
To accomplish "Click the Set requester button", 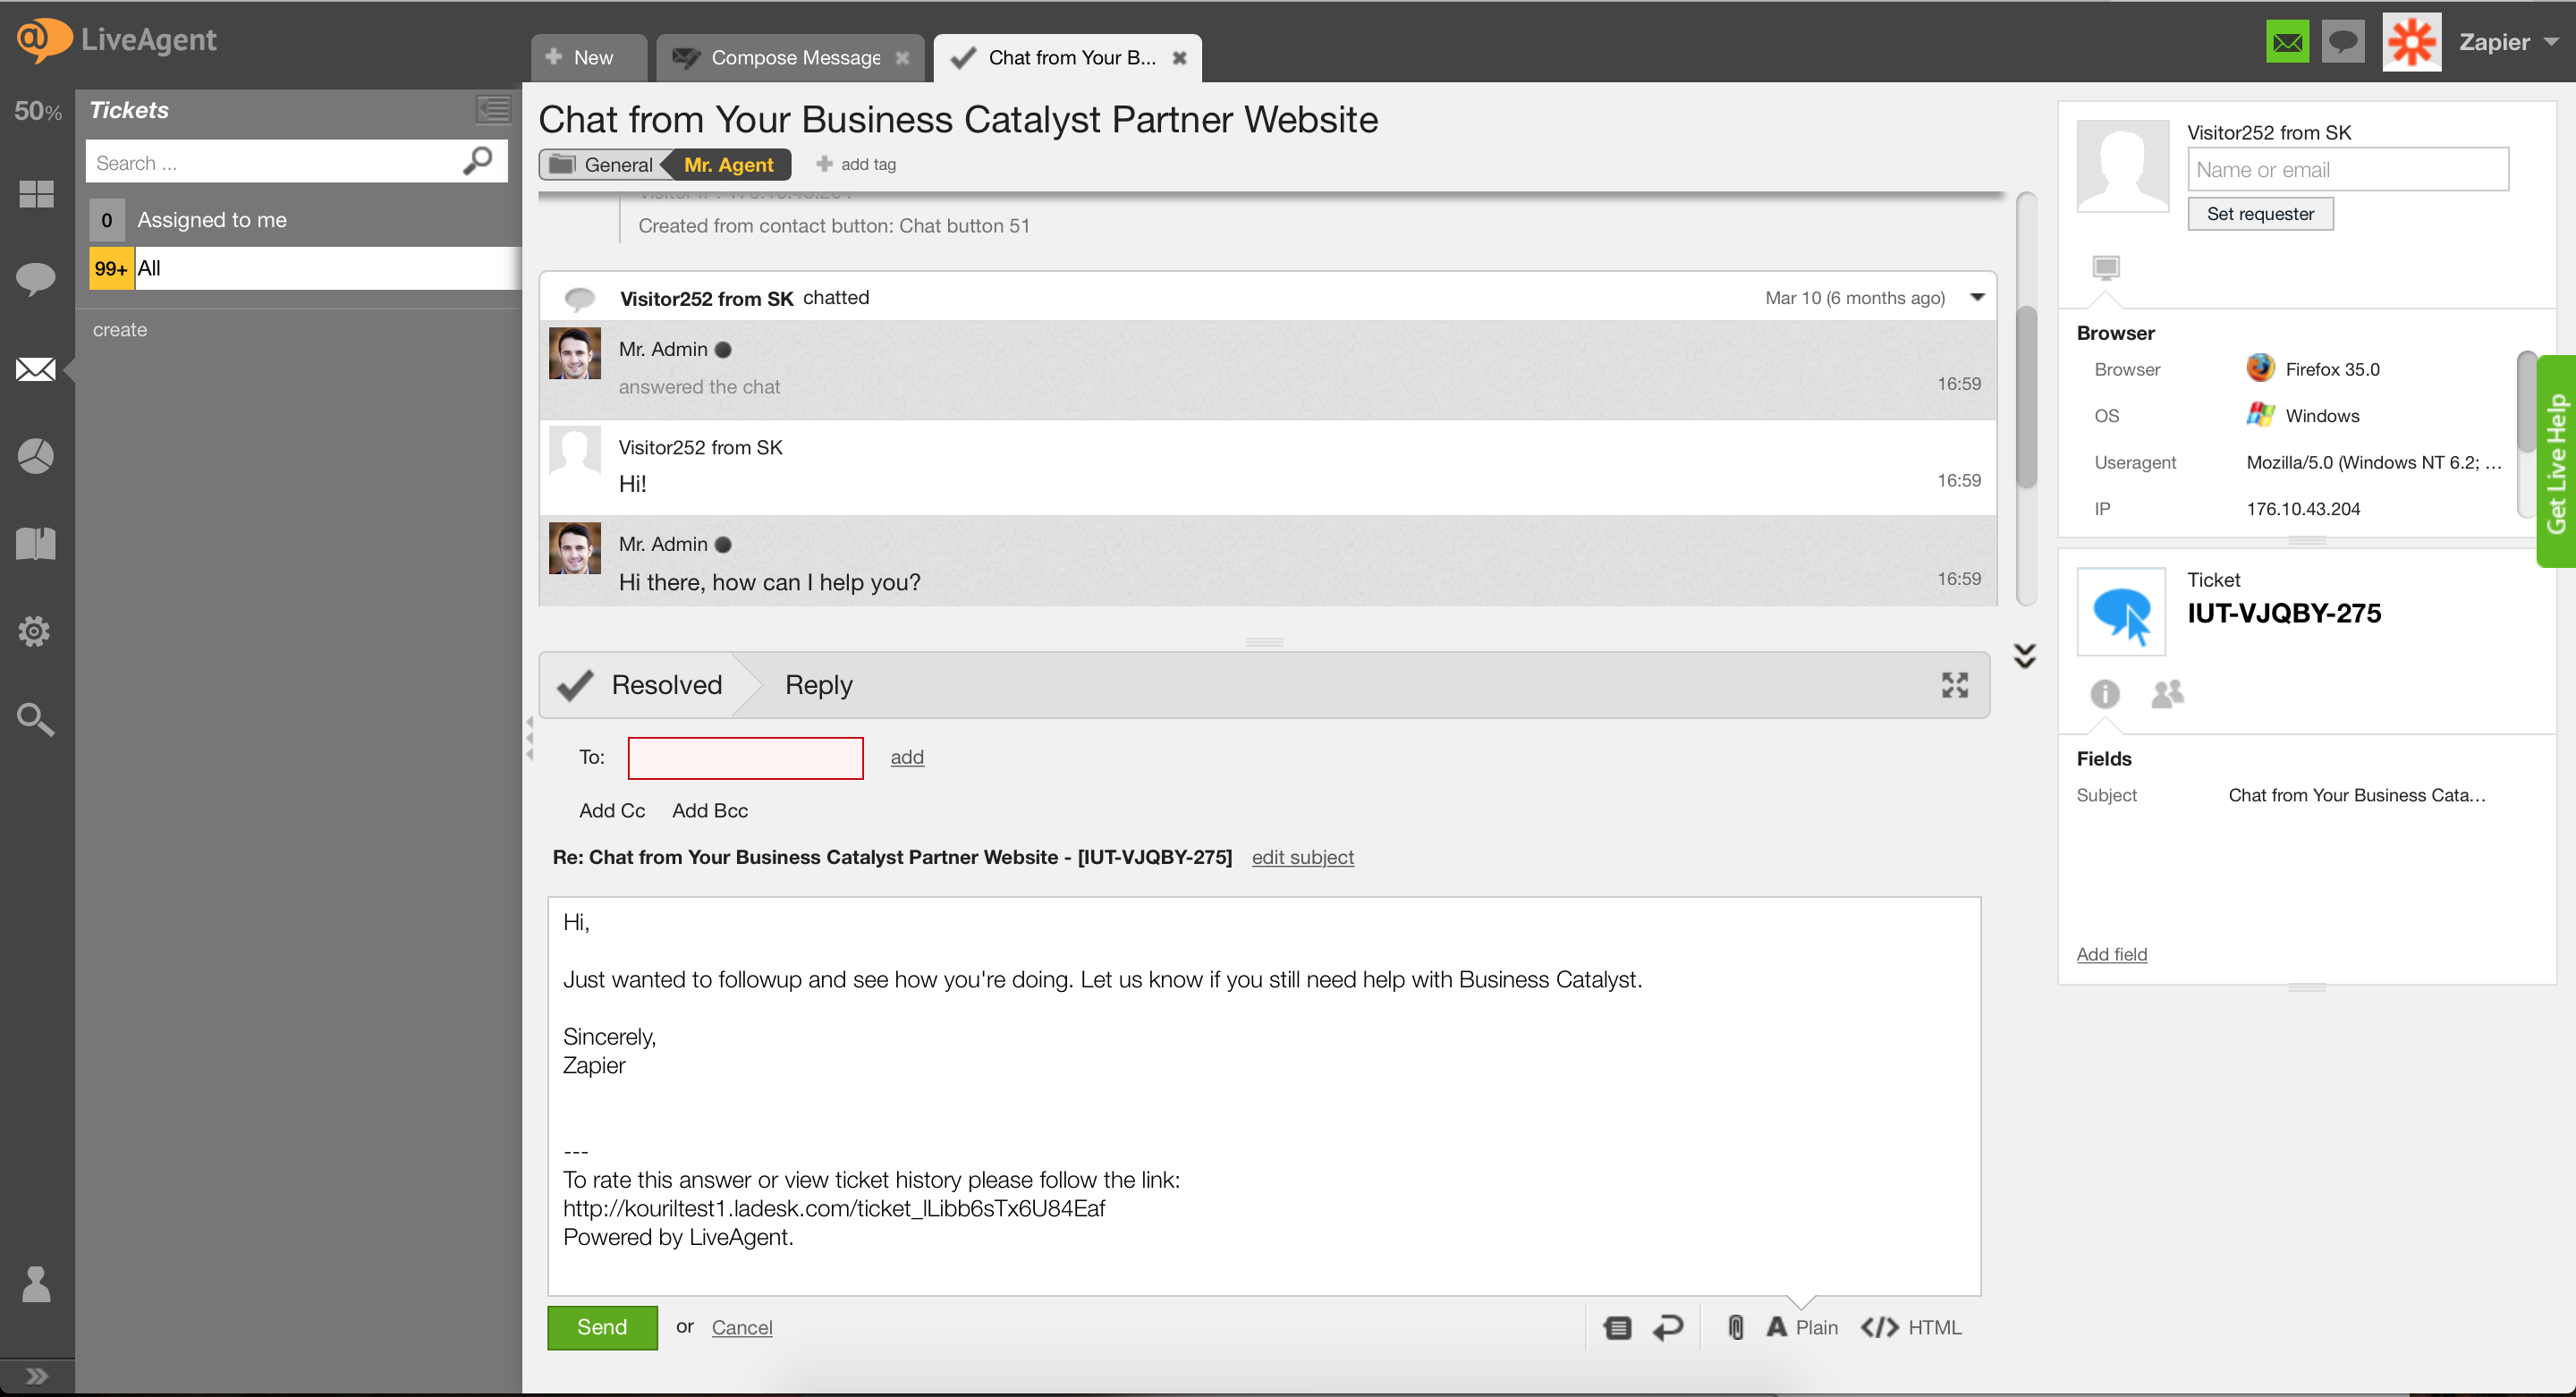I will [x=2260, y=214].
